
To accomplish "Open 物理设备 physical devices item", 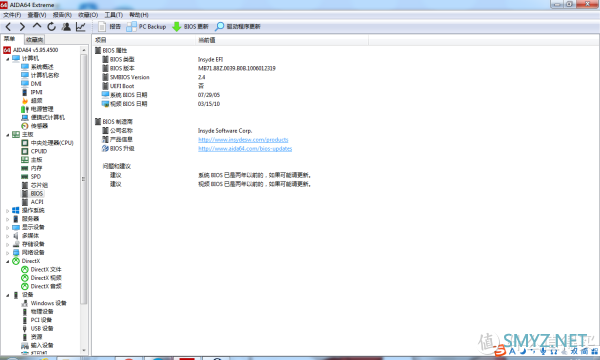I will coord(38,311).
